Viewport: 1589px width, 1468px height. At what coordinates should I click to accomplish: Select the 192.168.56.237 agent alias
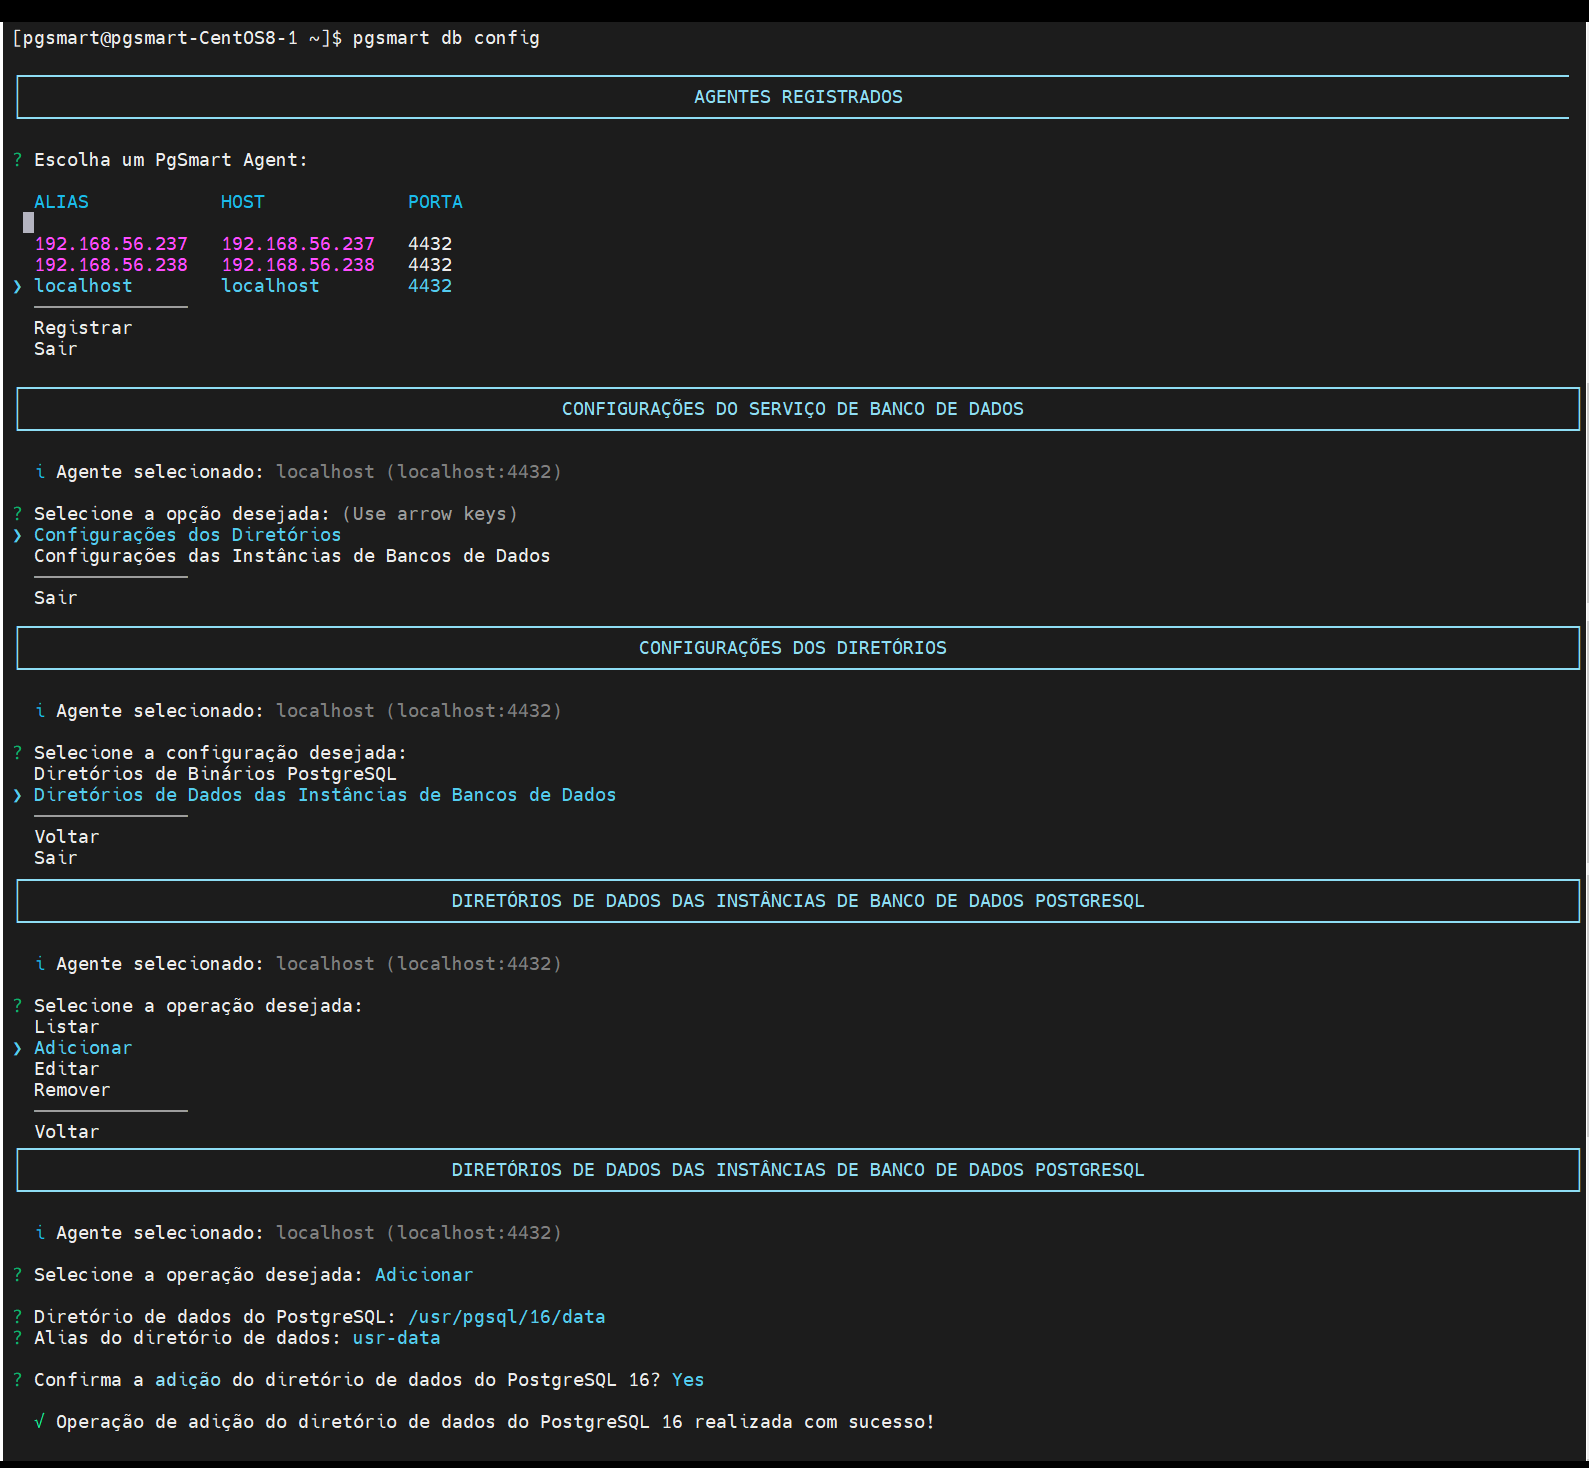[x=111, y=244]
